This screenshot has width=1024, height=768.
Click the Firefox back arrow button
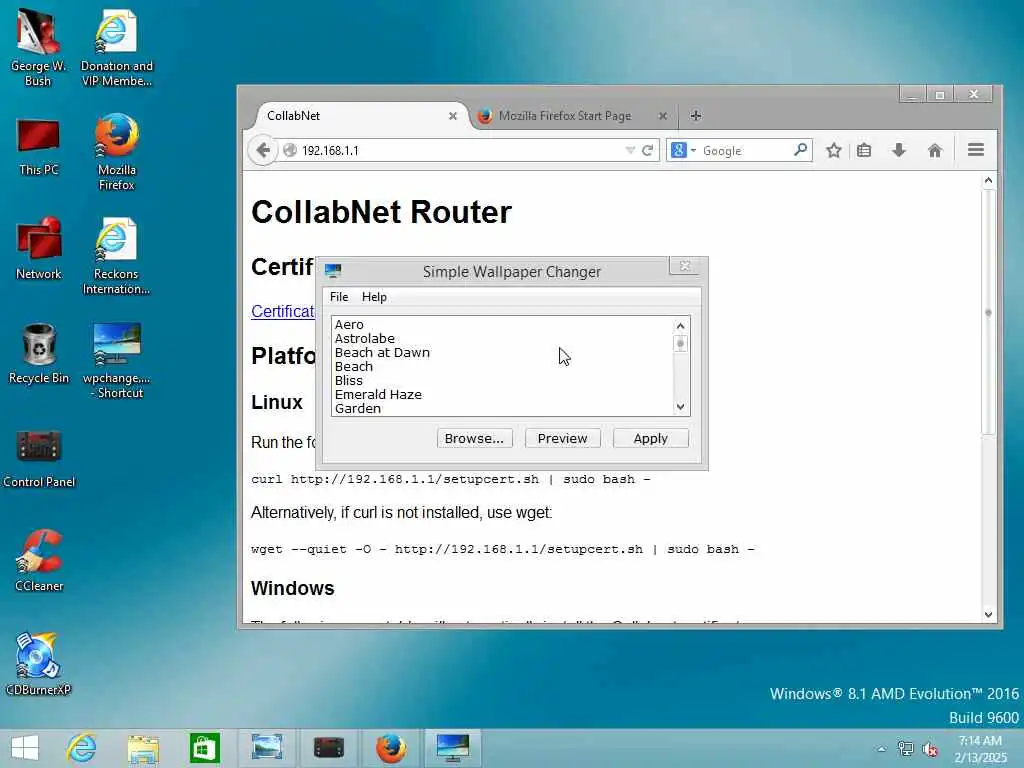click(263, 150)
